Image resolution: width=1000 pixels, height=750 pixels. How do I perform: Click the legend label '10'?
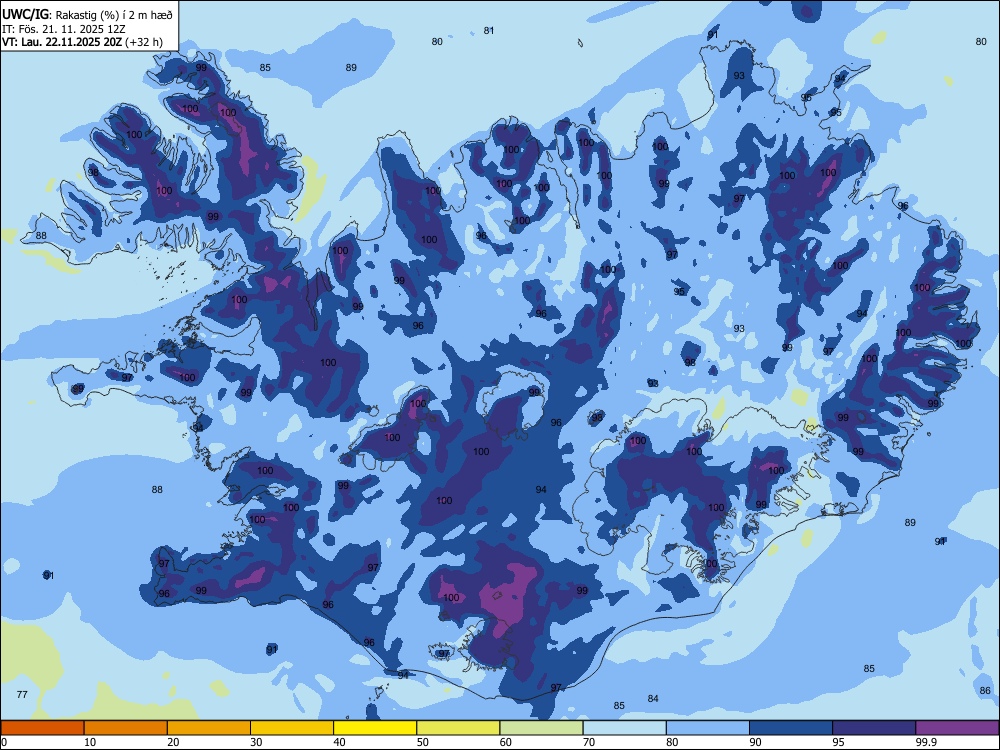[x=90, y=742]
